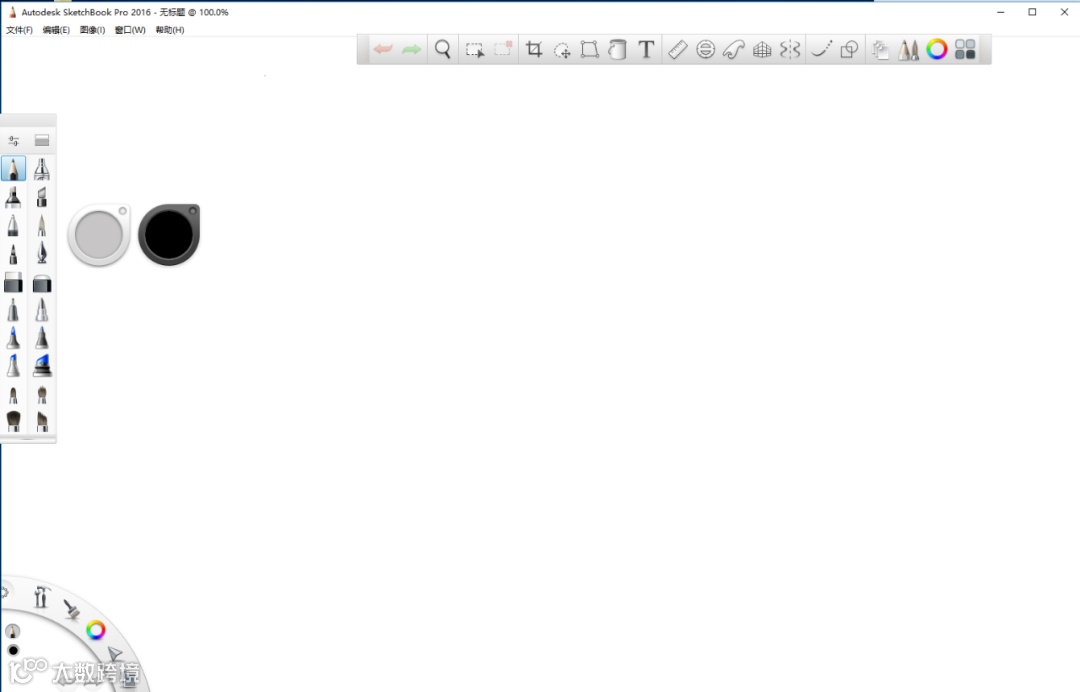
Task: Select the Ink pen nib brush
Action: (42, 253)
